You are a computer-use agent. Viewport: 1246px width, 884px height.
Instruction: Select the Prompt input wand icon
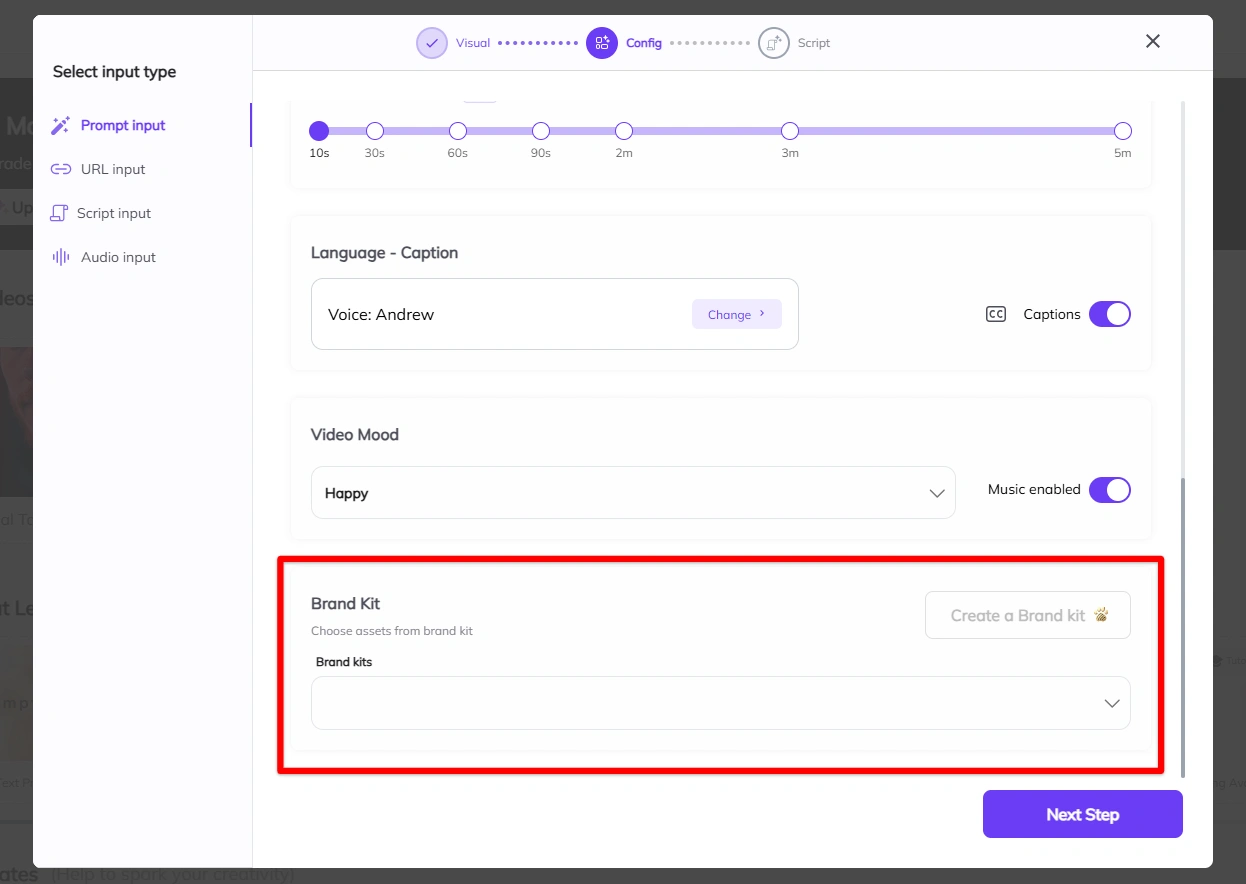click(x=61, y=125)
